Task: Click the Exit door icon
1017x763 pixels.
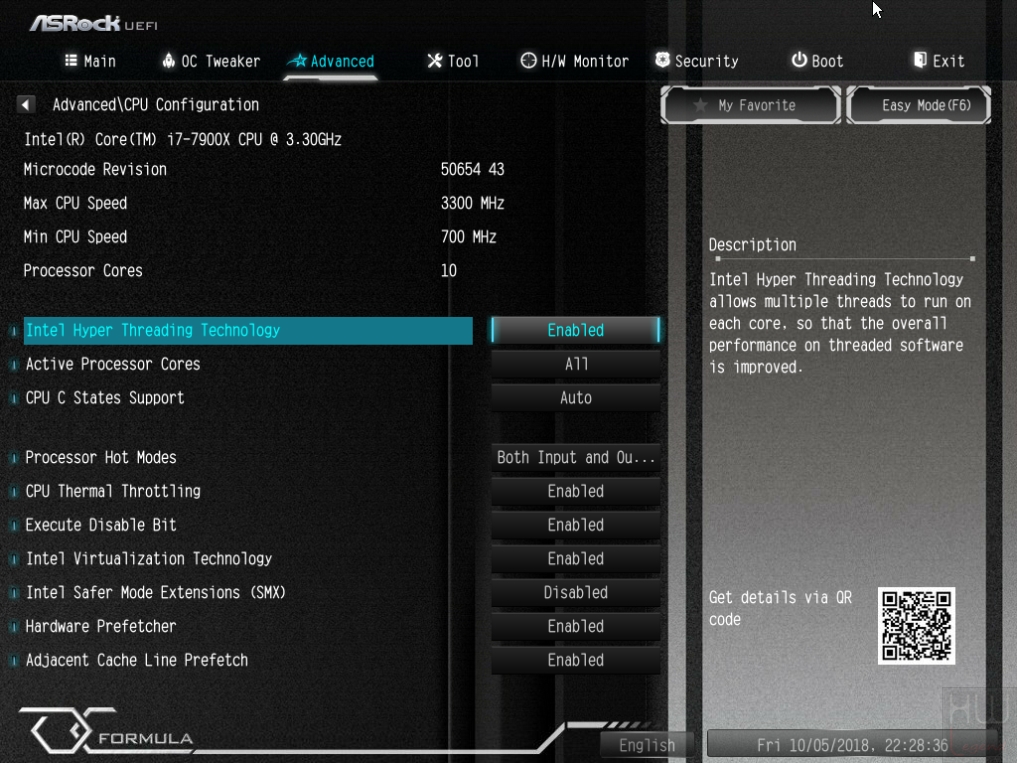Action: [x=920, y=60]
